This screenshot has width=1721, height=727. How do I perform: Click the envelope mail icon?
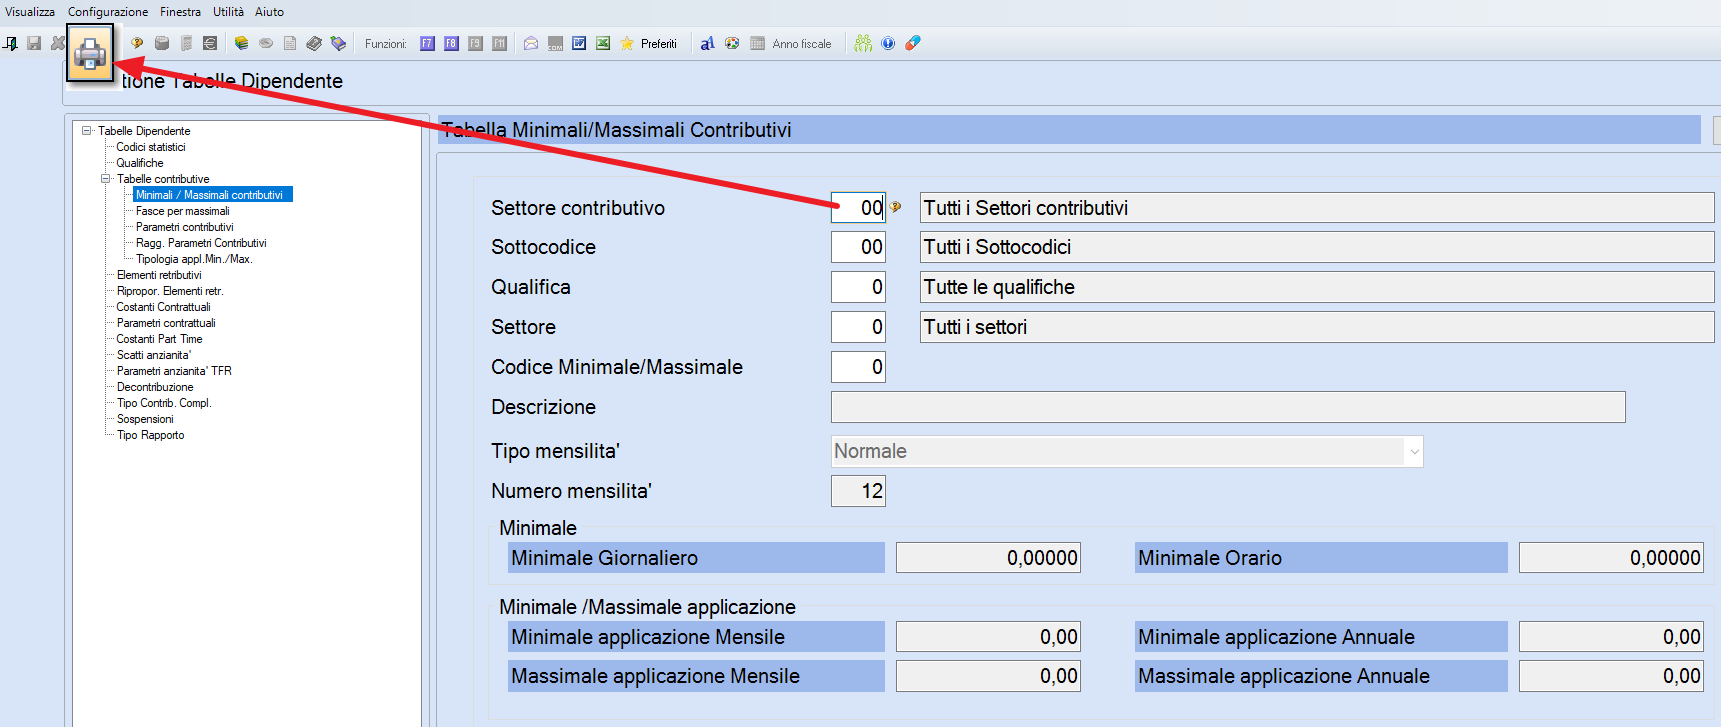click(x=531, y=43)
